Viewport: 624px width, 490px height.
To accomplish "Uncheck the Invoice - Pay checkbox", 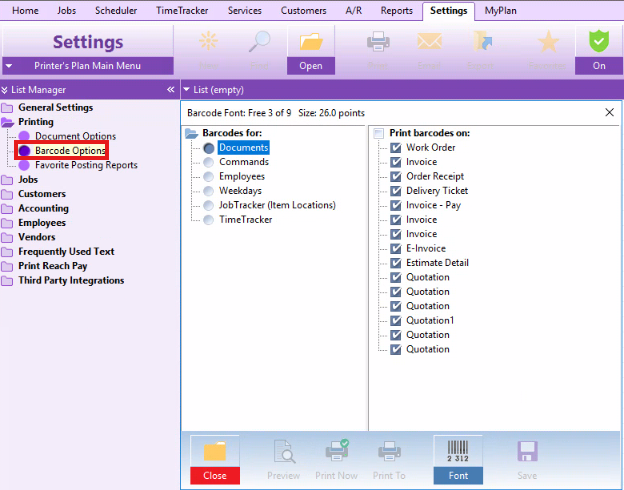I will [x=396, y=205].
